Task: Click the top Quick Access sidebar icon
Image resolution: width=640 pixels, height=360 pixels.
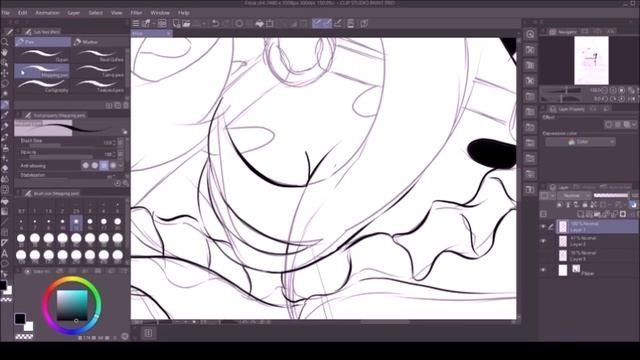Action: click(x=530, y=35)
